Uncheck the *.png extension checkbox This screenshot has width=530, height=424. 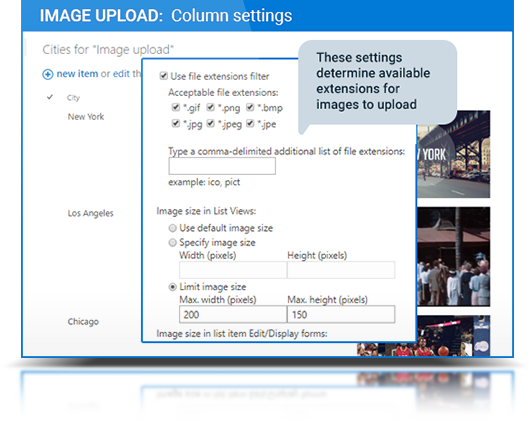click(211, 107)
